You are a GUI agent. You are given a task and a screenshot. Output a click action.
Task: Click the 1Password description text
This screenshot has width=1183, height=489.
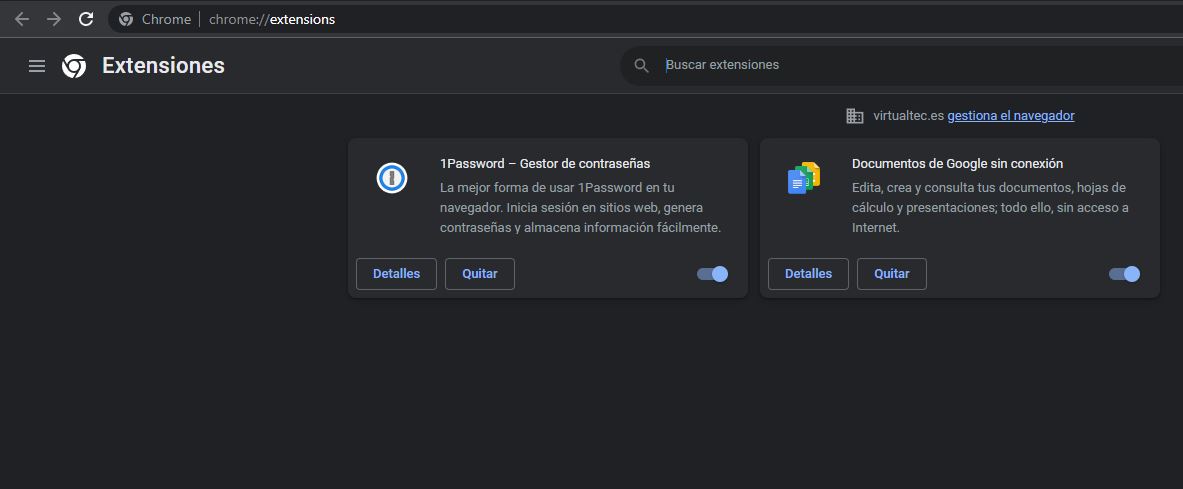click(x=581, y=207)
